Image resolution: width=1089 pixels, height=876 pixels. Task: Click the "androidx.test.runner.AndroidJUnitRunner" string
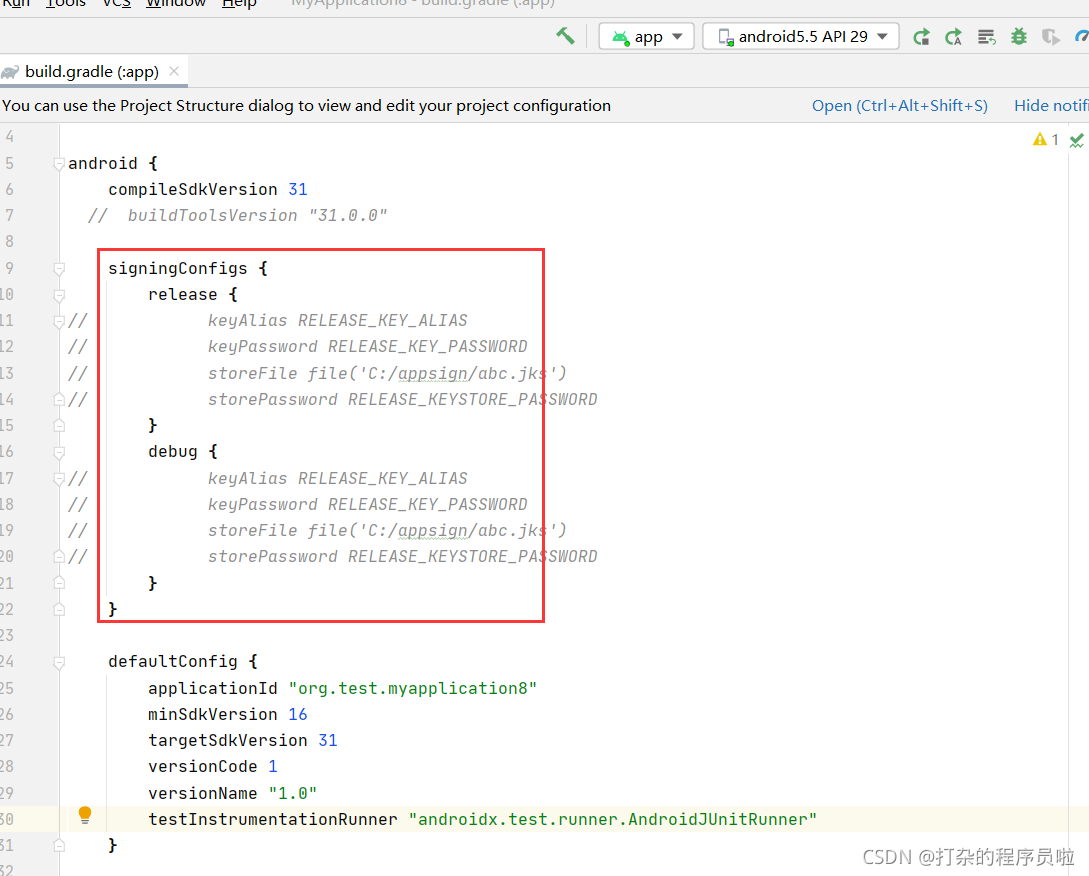point(613,820)
